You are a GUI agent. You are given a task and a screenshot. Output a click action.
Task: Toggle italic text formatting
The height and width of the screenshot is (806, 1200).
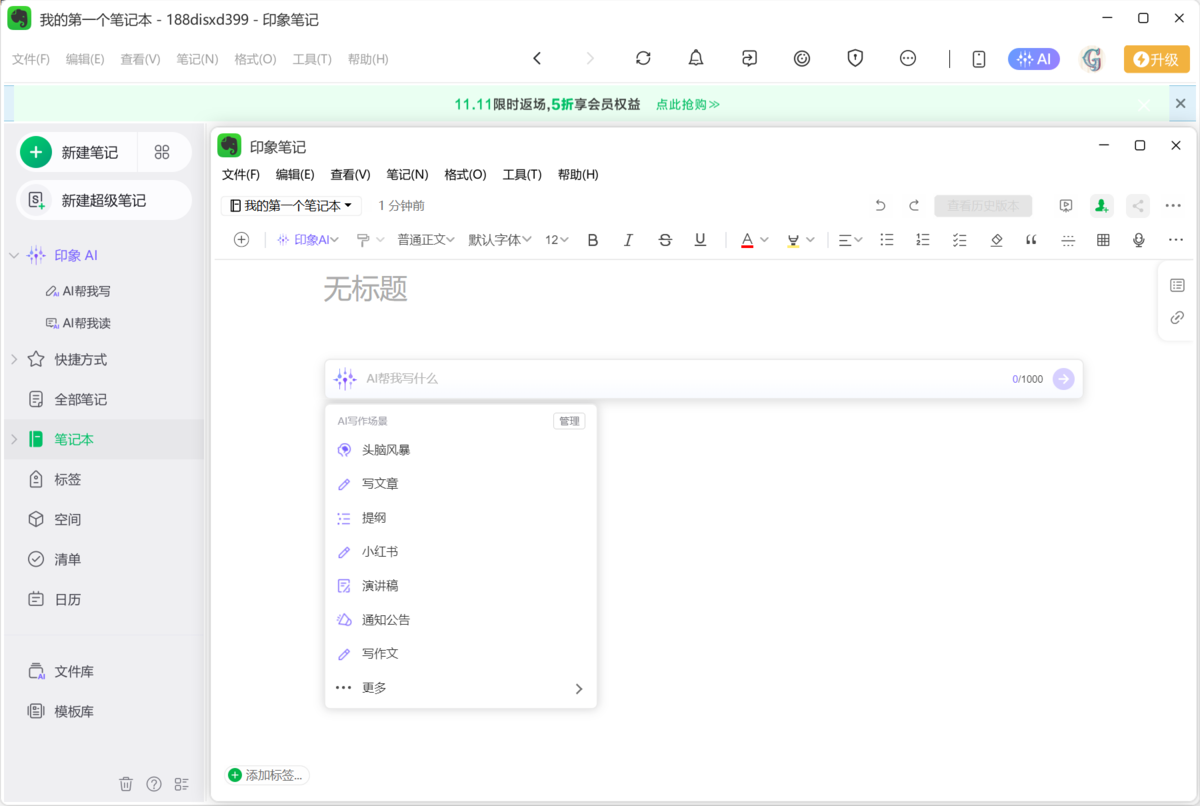pyautogui.click(x=628, y=239)
